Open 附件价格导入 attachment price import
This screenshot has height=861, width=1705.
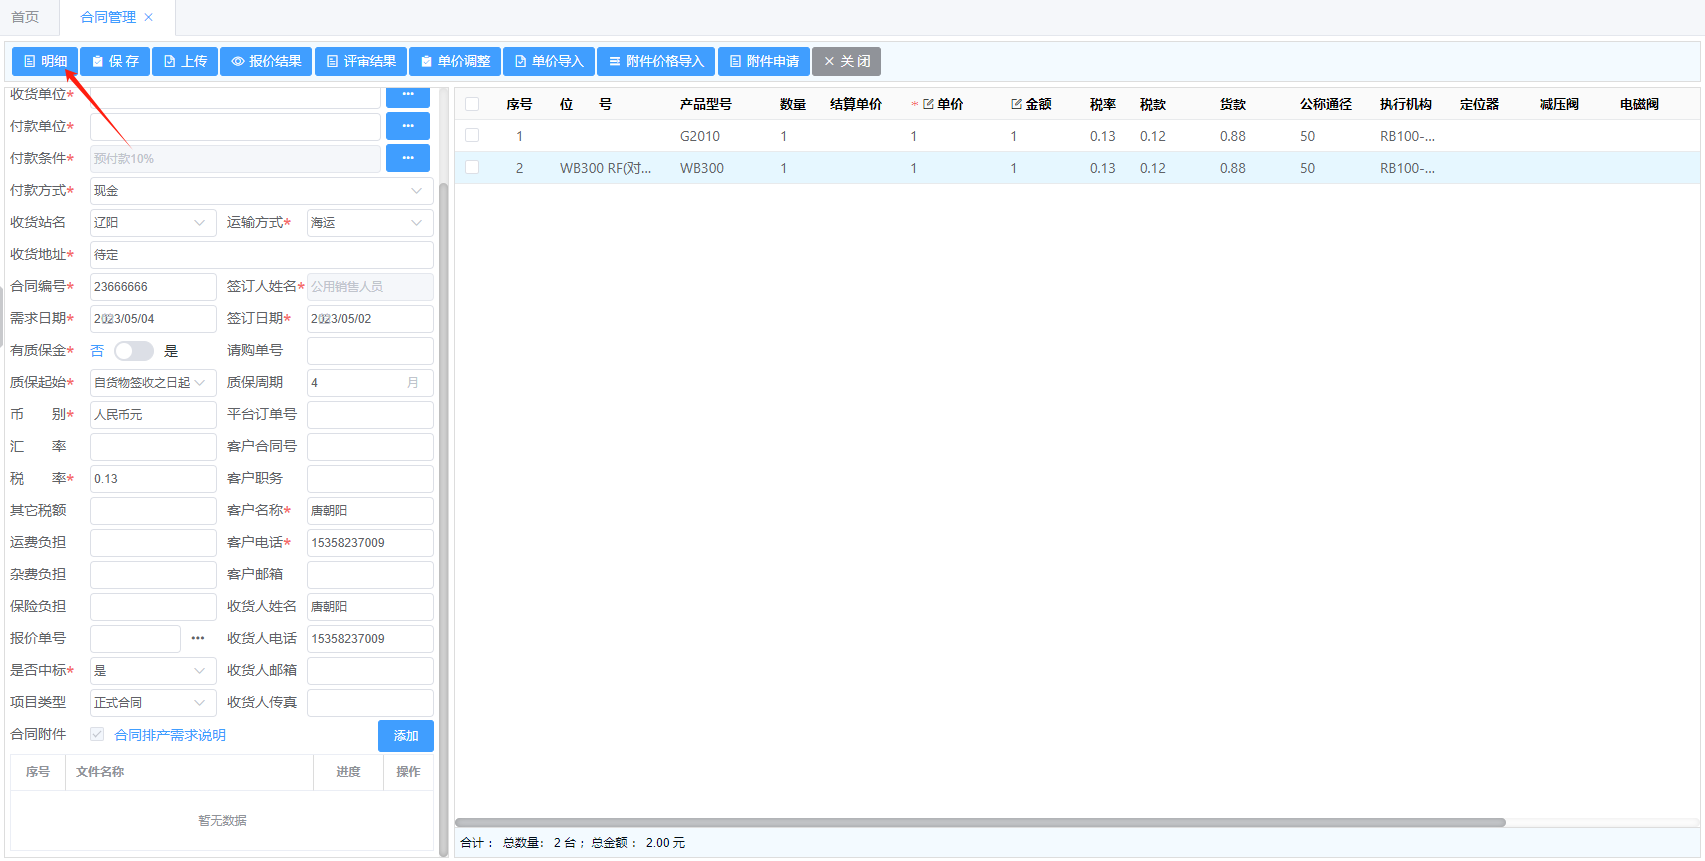click(x=656, y=62)
